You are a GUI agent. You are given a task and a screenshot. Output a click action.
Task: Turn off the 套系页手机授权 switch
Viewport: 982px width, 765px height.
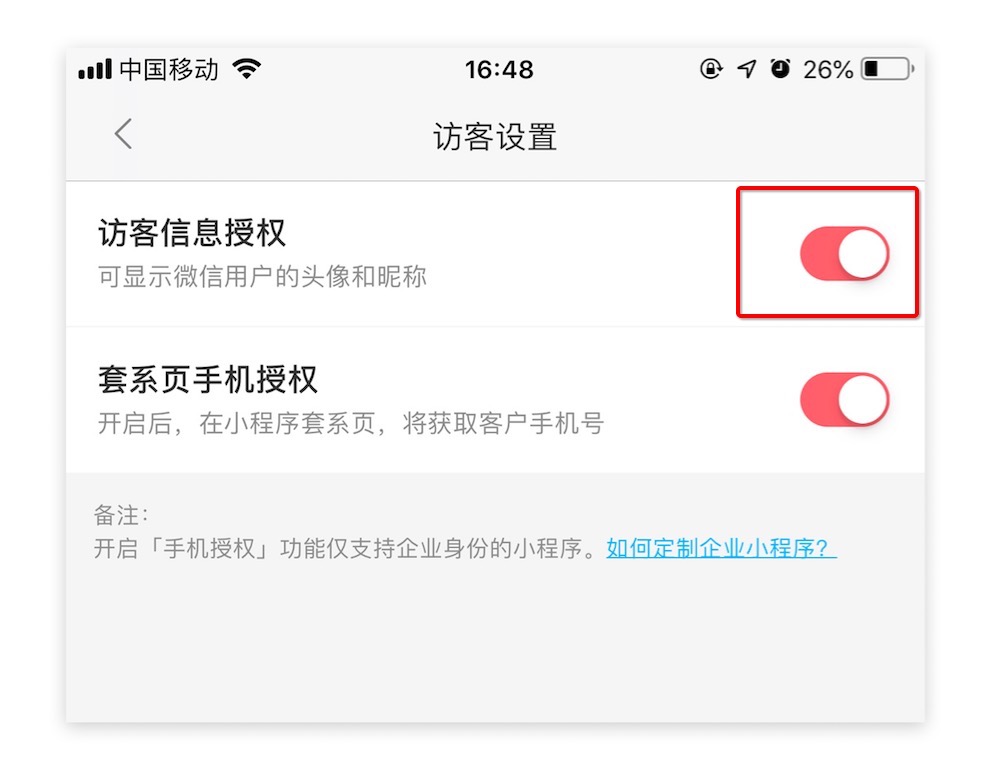[x=844, y=399]
